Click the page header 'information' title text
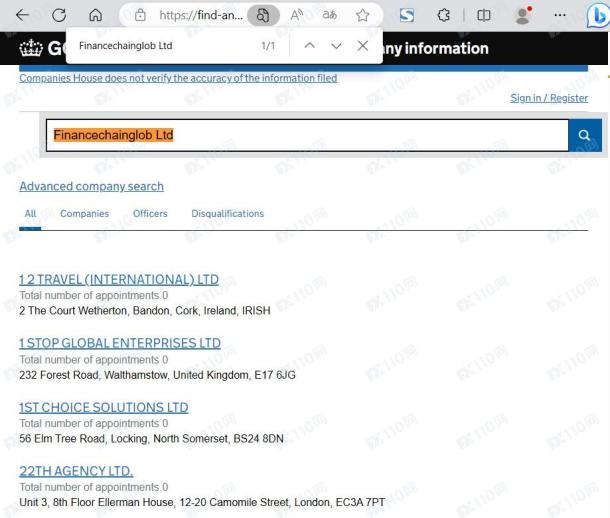Viewport: 610px width, 518px height. [446, 49]
